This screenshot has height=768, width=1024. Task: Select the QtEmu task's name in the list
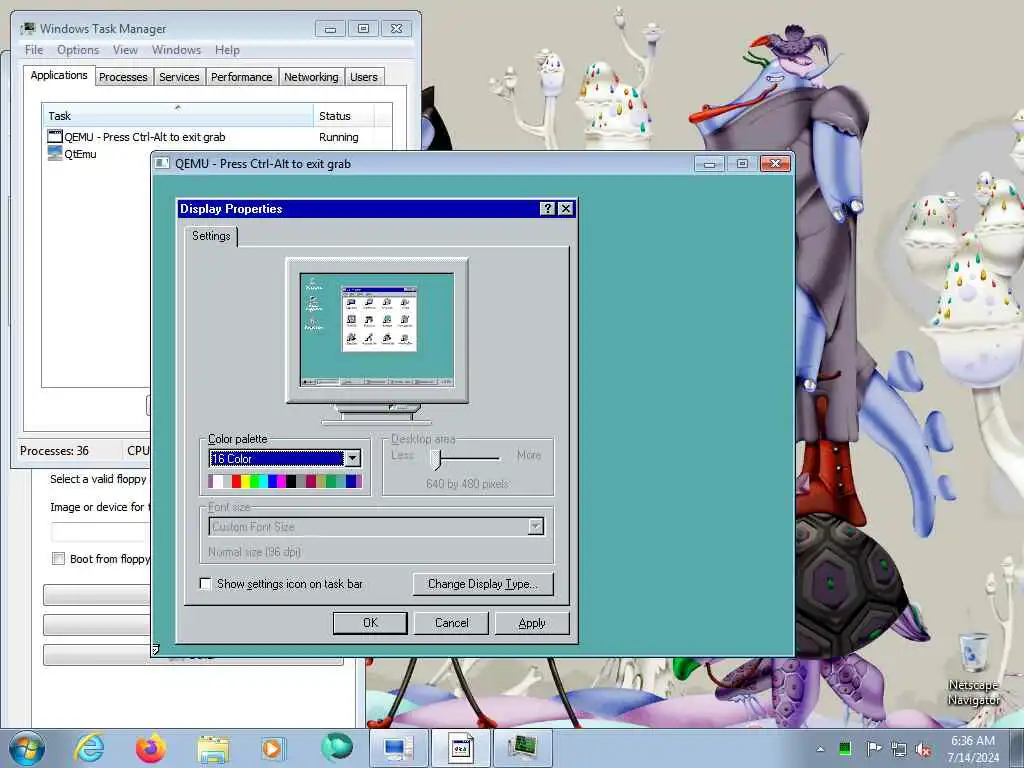[80, 154]
